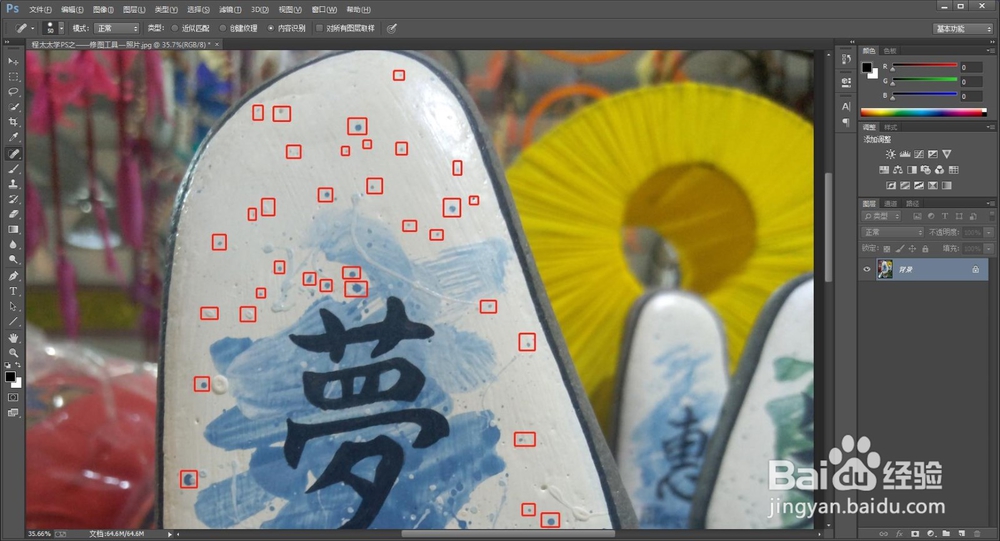Enable 对所有图层取样 checkbox
Screen dimensions: 1000x541
click(319, 28)
